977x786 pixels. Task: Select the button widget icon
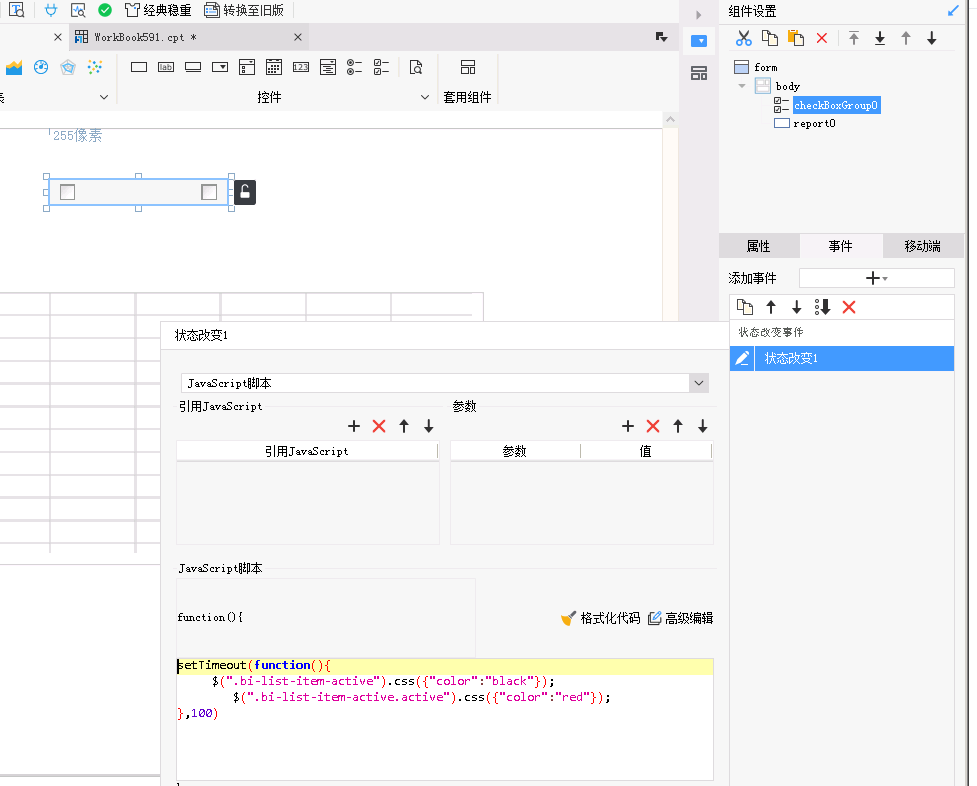pyautogui.click(x=193, y=67)
